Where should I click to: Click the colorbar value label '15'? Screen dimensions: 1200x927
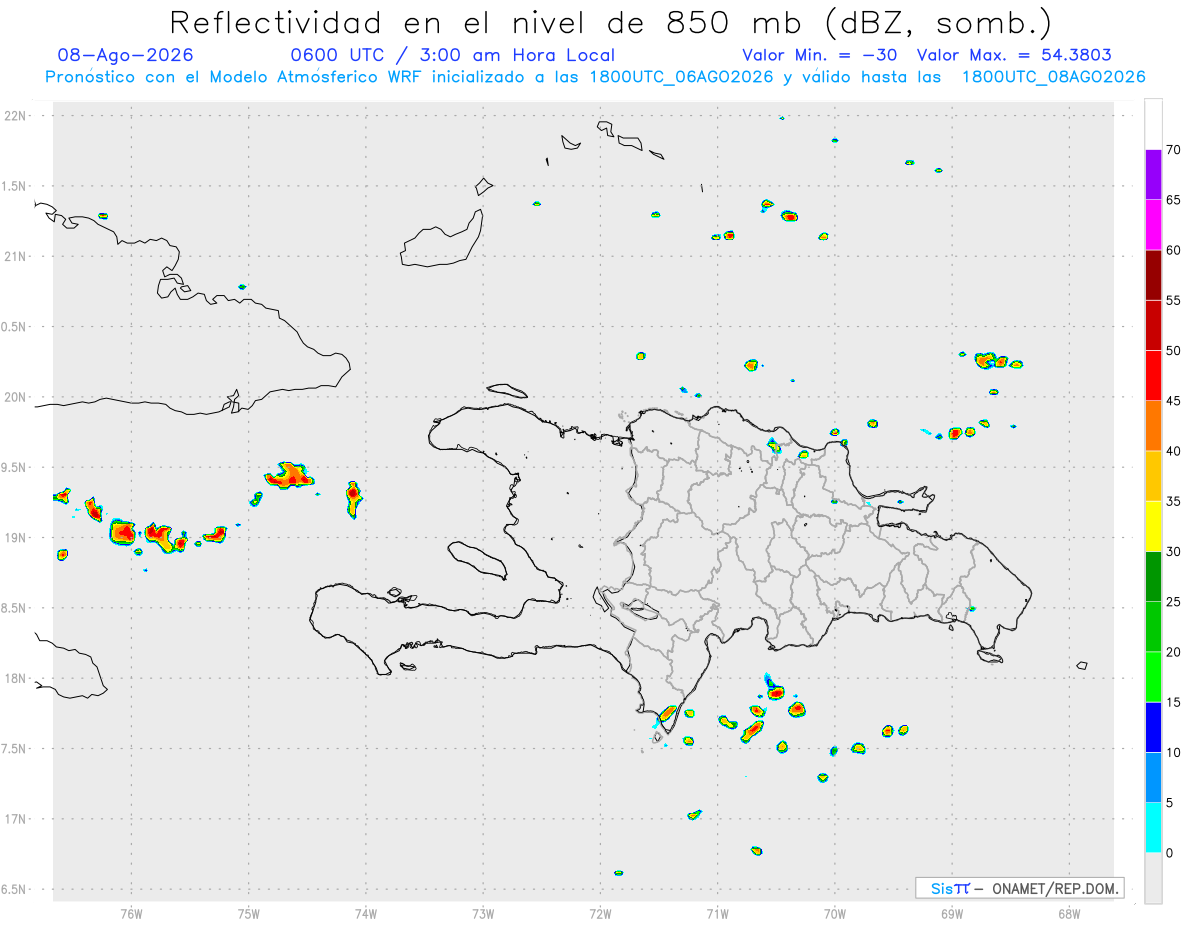click(x=1173, y=702)
